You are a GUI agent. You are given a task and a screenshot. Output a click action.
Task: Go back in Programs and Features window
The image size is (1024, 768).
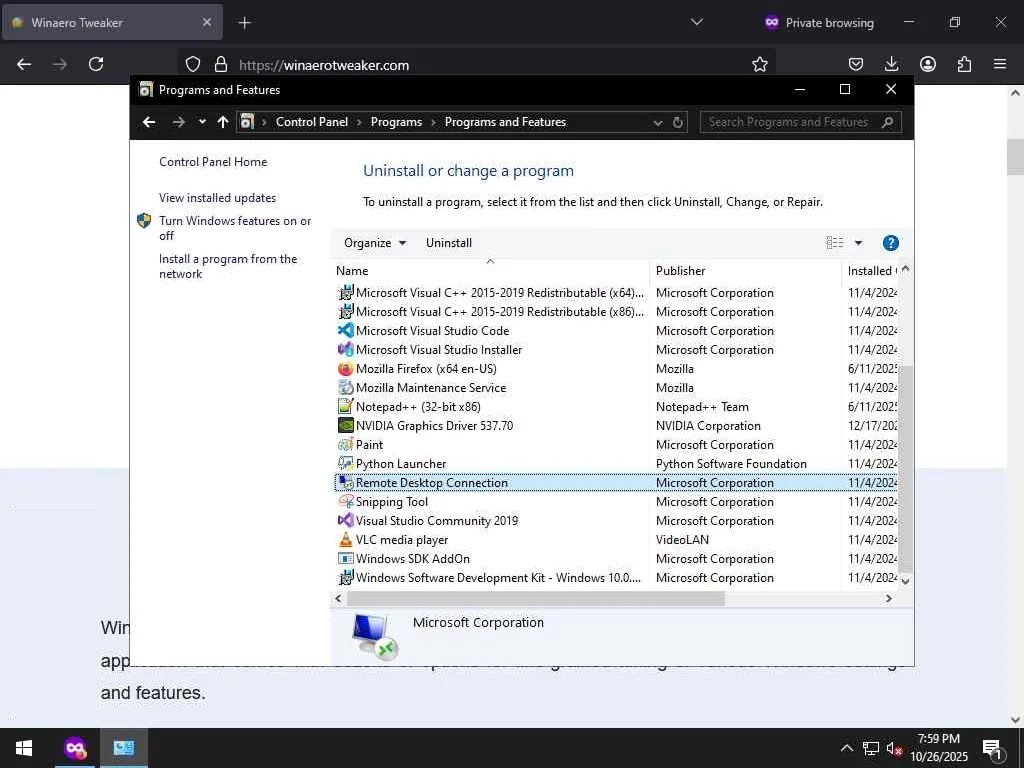click(x=149, y=122)
